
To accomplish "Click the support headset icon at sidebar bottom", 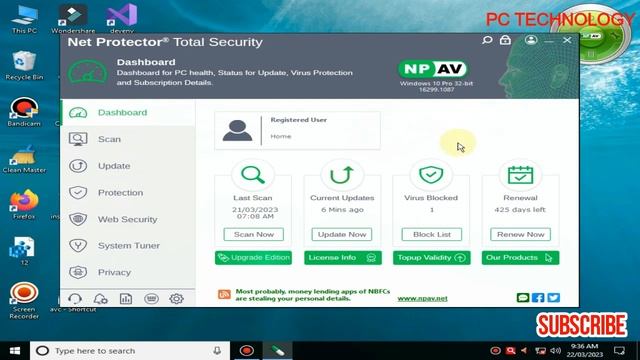I will tap(75, 299).
